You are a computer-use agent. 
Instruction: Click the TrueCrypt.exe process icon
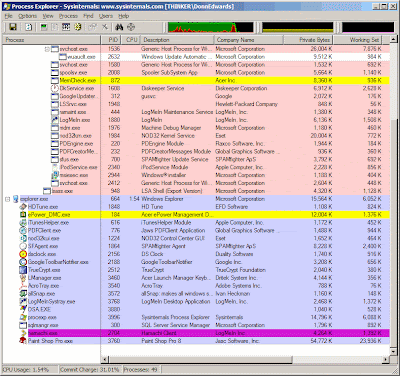[23, 270]
